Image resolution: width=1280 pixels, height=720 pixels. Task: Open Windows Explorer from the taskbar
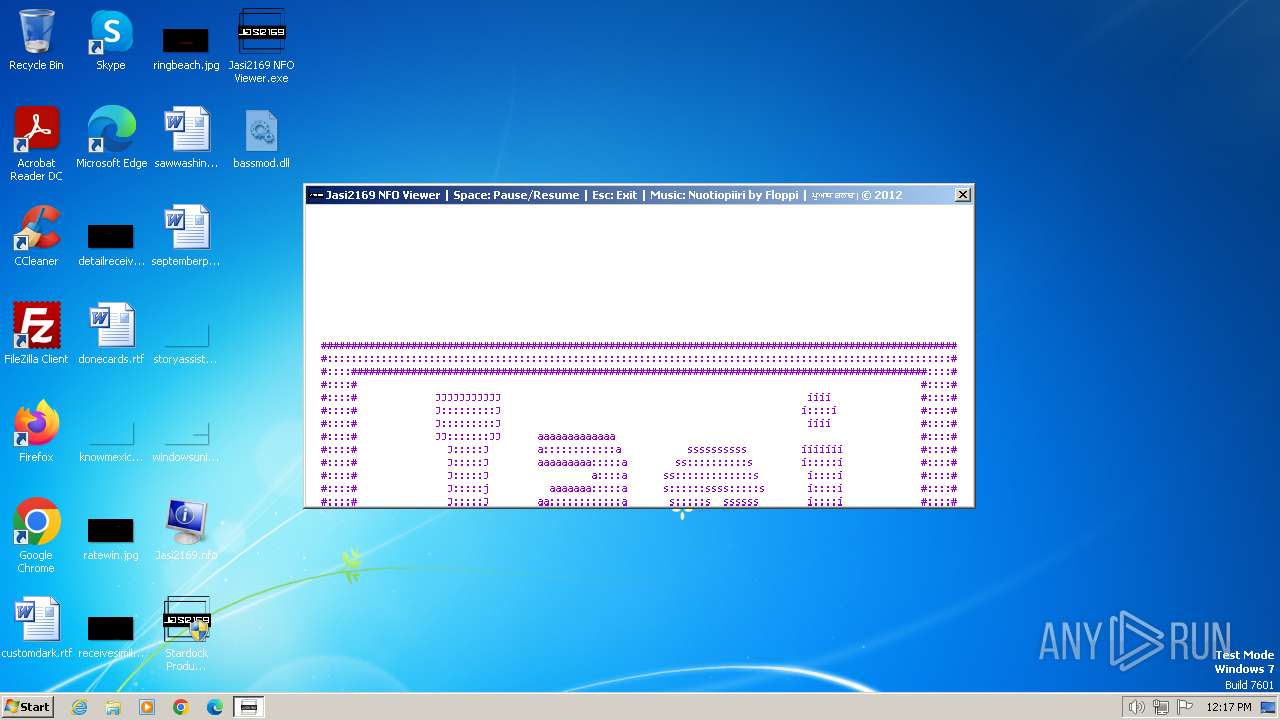point(113,707)
